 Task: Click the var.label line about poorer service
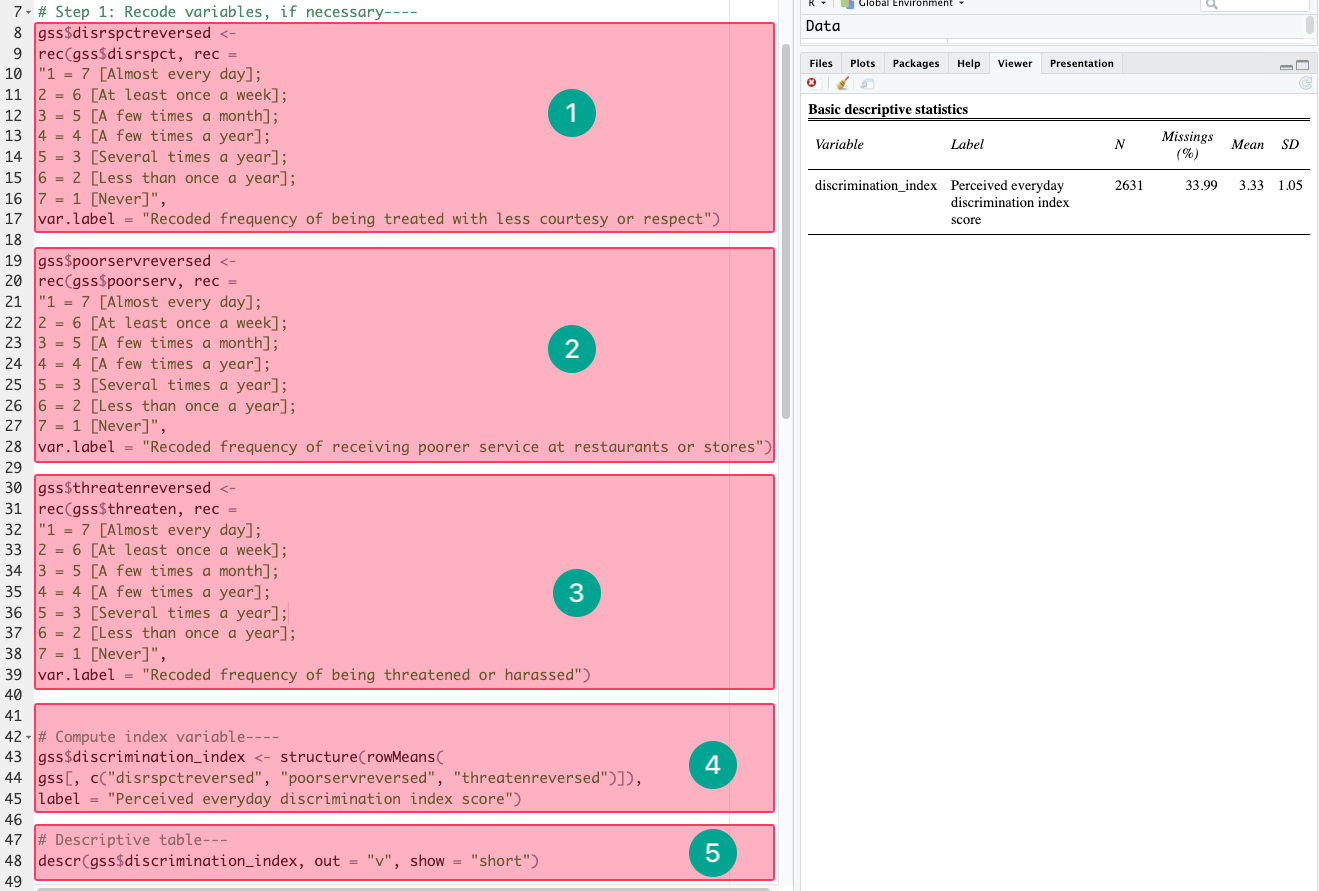point(405,447)
